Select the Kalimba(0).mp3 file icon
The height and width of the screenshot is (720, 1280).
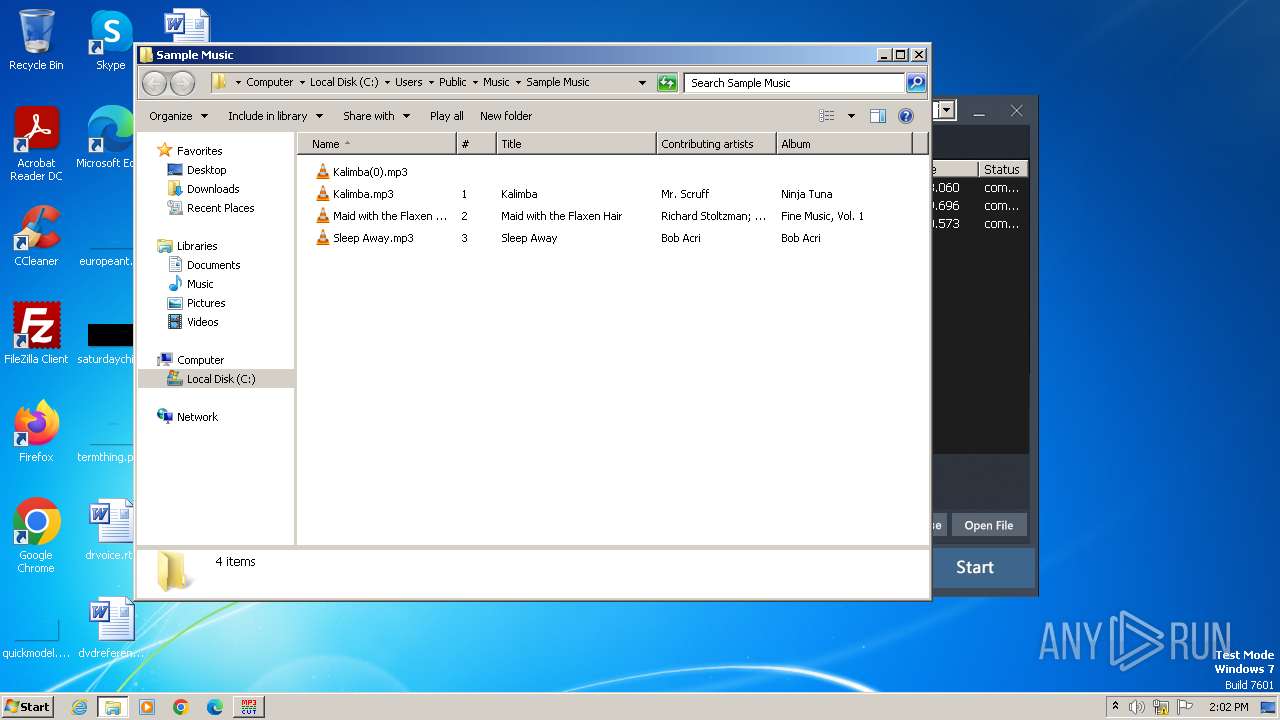pyautogui.click(x=322, y=172)
